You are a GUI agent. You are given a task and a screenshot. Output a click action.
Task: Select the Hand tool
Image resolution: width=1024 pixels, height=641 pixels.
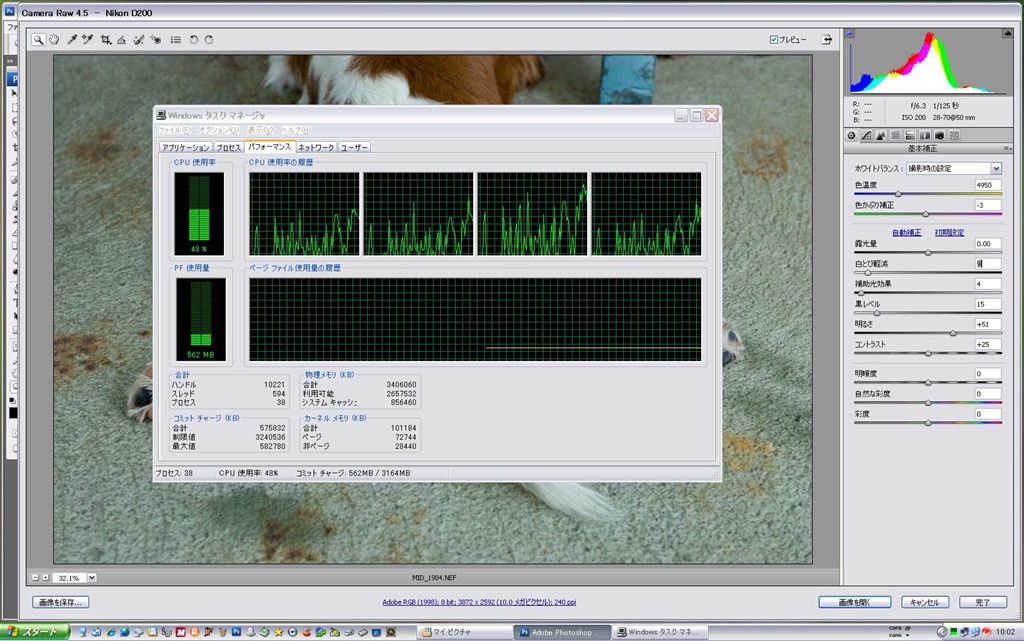[54, 40]
